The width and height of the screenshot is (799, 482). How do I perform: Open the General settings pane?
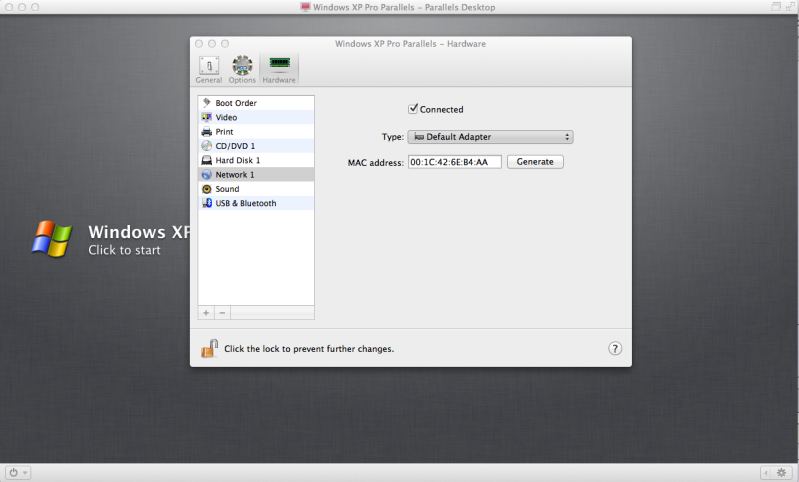[x=209, y=70]
